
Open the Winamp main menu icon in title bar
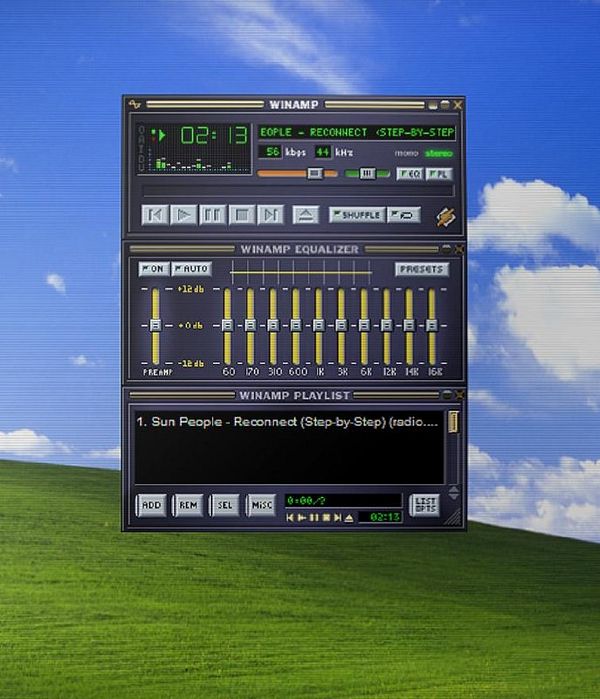pyautogui.click(x=134, y=105)
